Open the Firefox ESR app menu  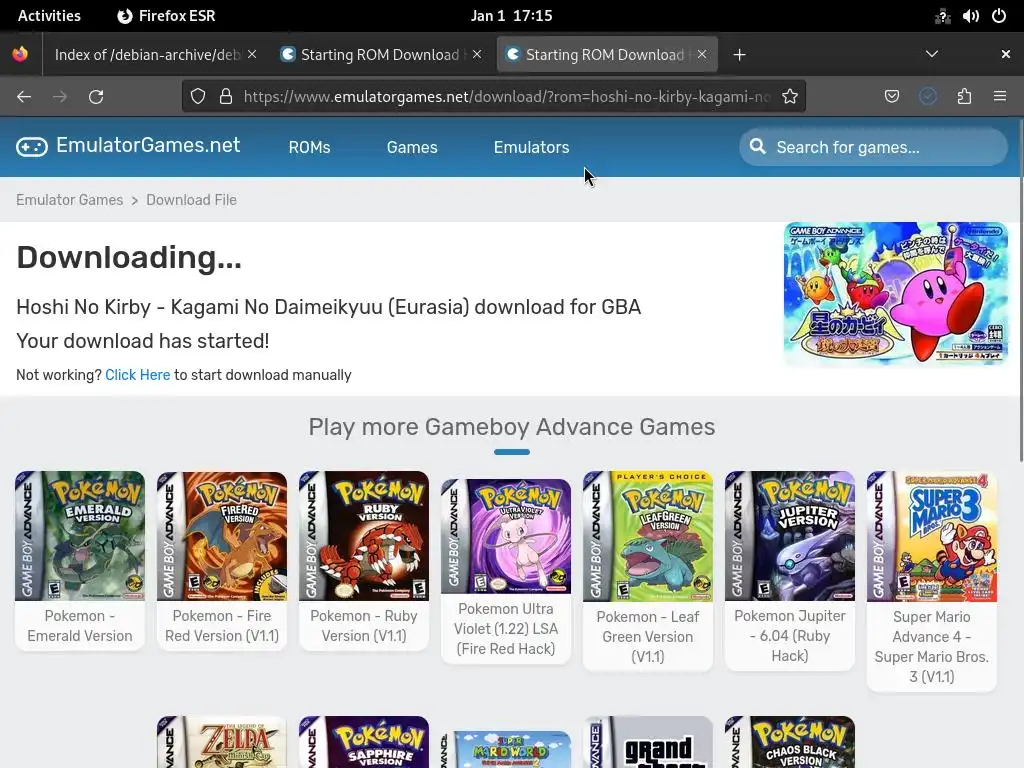click(166, 16)
